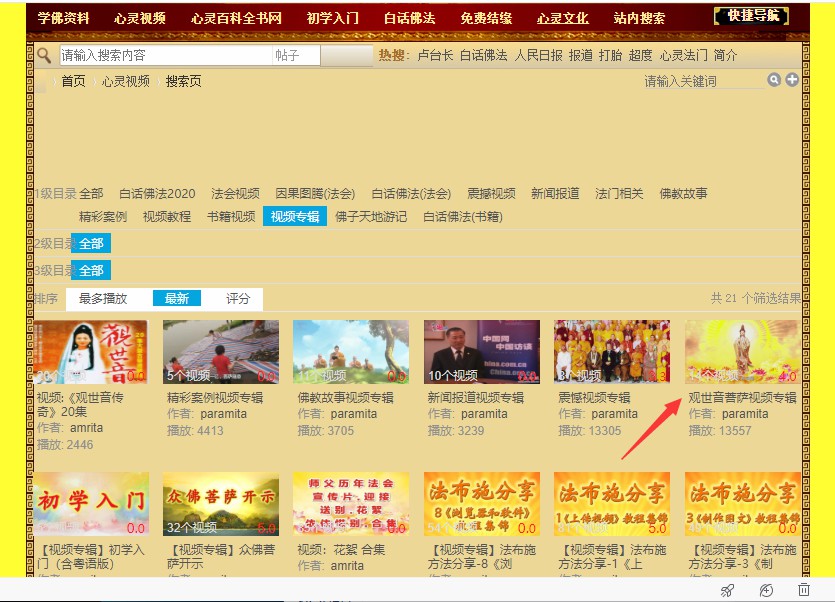Sort results by 评分
This screenshot has height=602, width=835.
238,298
